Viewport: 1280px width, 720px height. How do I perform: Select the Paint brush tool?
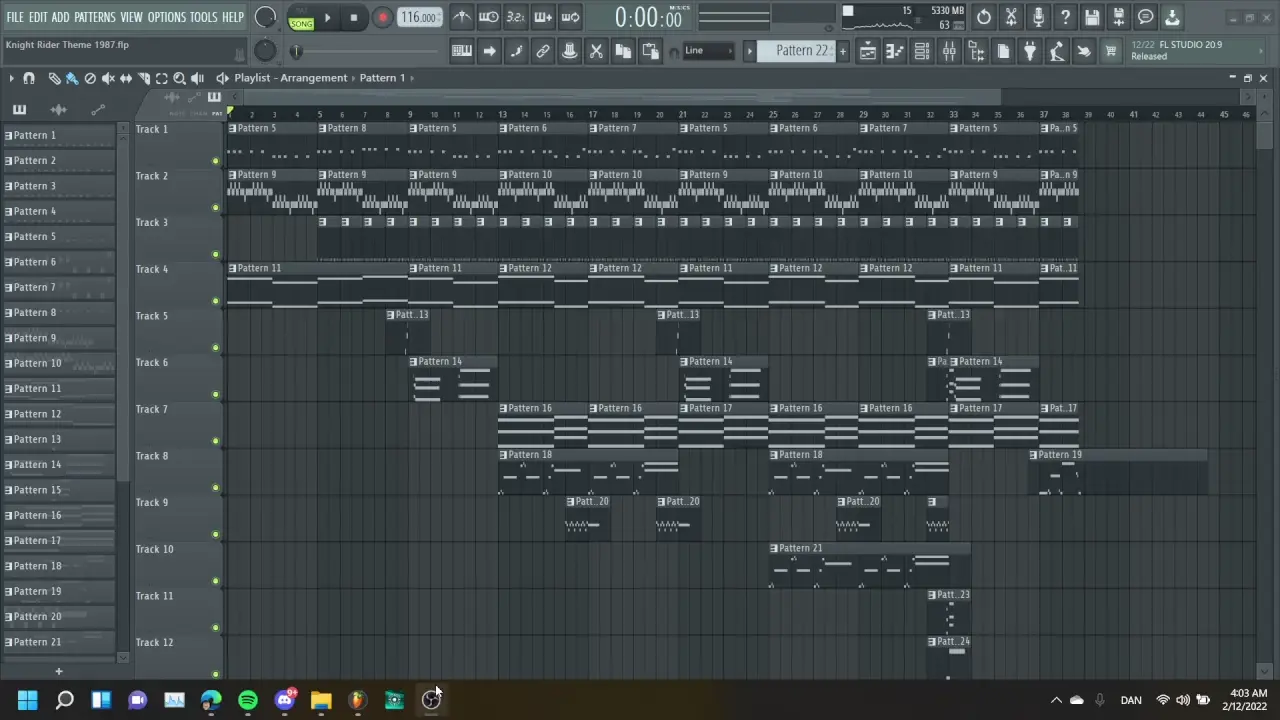coord(72,78)
